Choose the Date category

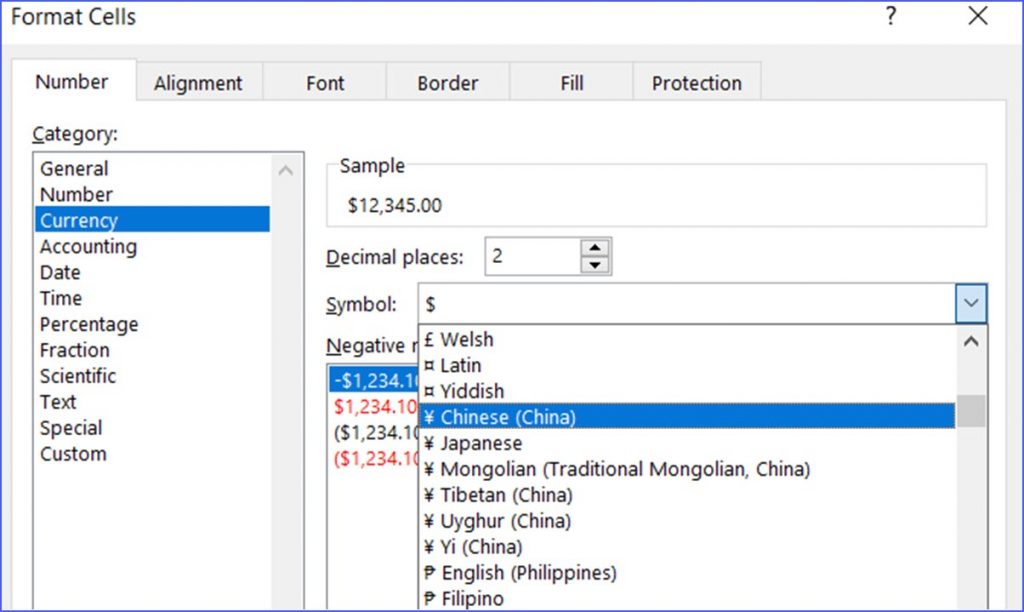[60, 272]
